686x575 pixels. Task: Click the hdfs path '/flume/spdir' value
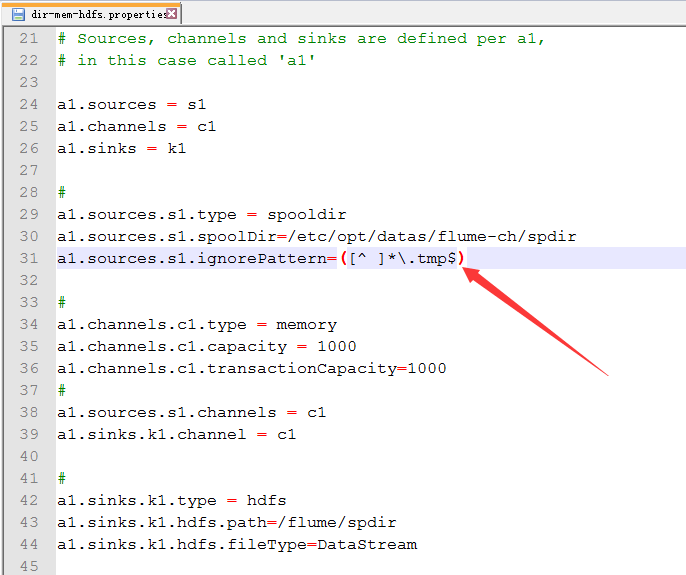click(x=337, y=522)
